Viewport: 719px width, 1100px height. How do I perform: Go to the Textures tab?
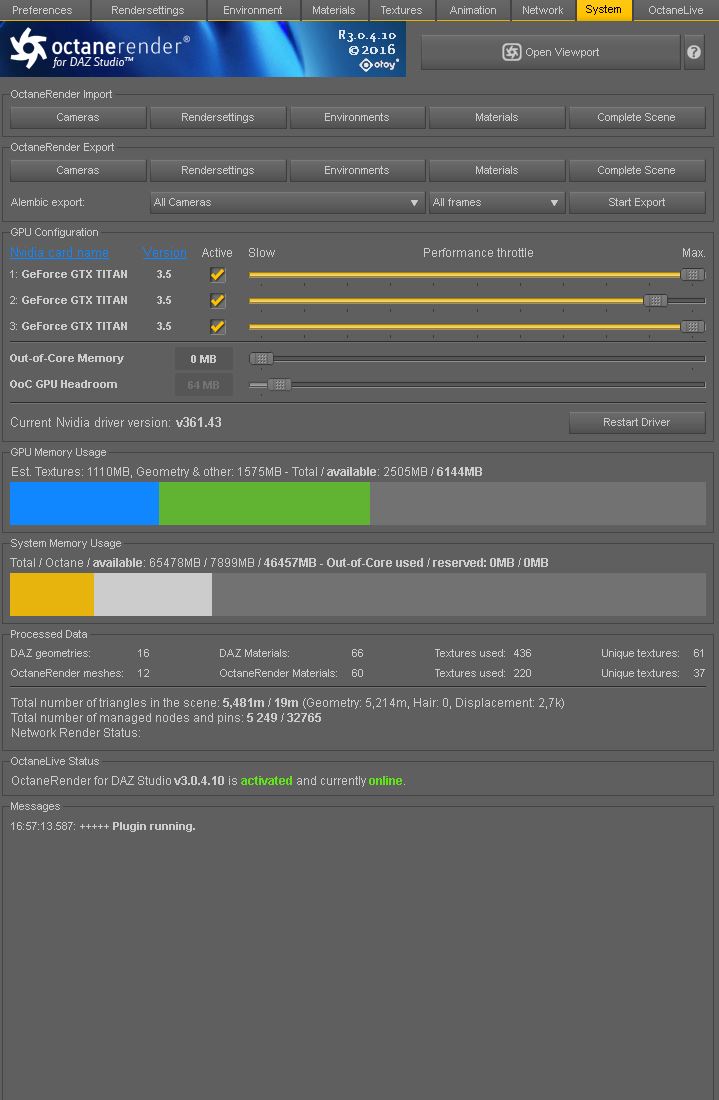(x=401, y=10)
